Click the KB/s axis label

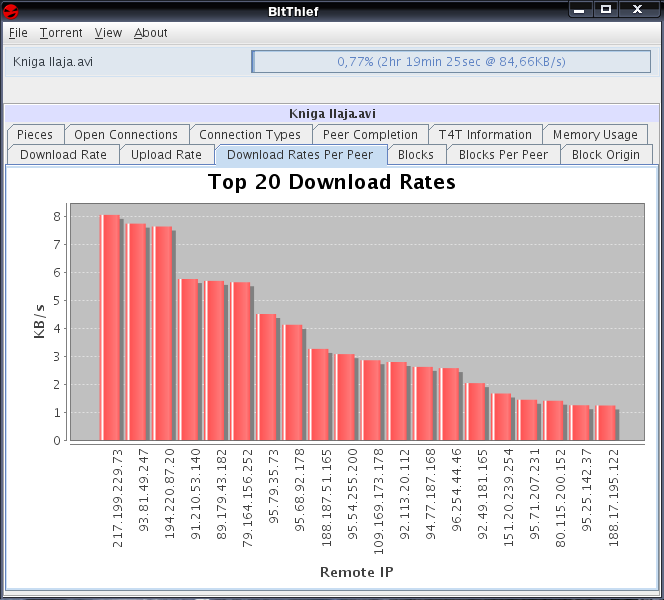[x=39, y=321]
